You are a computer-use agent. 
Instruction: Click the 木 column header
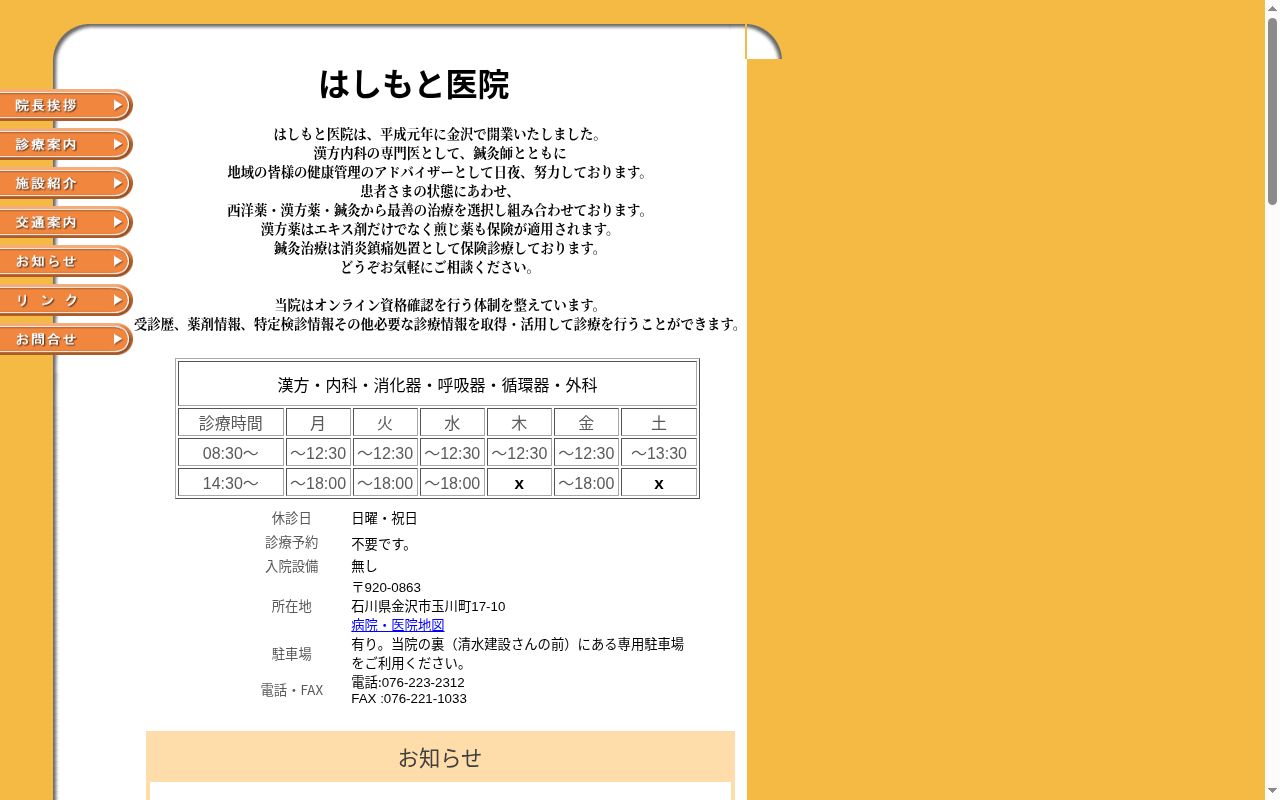(519, 423)
